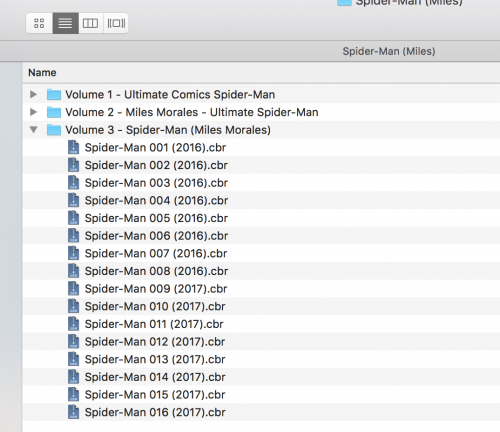The width and height of the screenshot is (500, 432).
Task: Click the Spider-Man 009 (2017).cbr file icon
Action: click(x=73, y=289)
